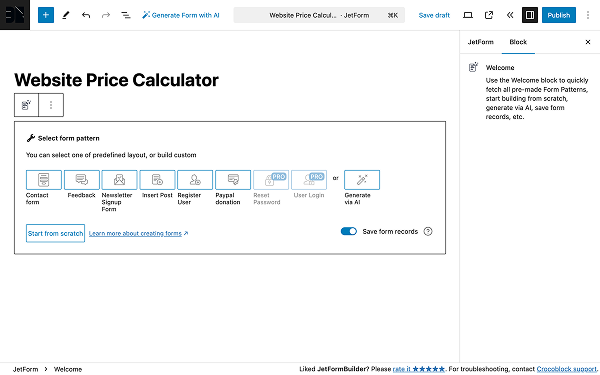Choose the Paypal donation pattern
600x375 pixels.
[233, 180]
